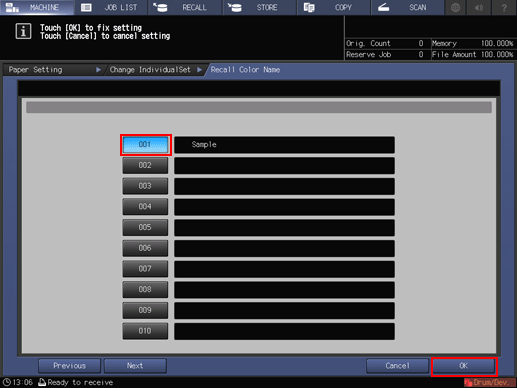Cancel the color name recall
The image size is (517, 388).
[397, 366]
